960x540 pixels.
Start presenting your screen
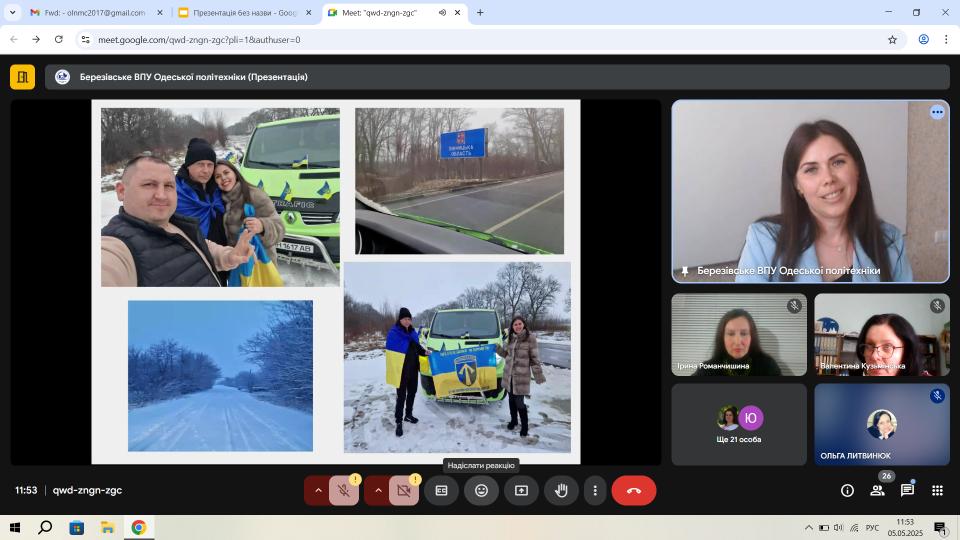521,491
